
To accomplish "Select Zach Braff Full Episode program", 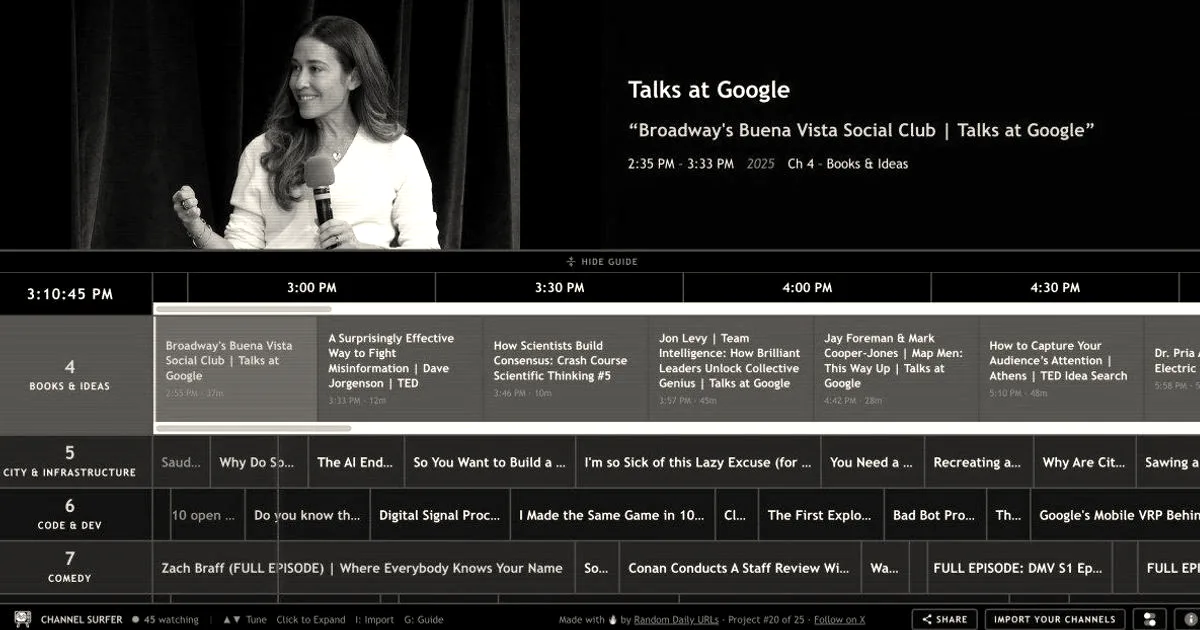I will (x=363, y=568).
